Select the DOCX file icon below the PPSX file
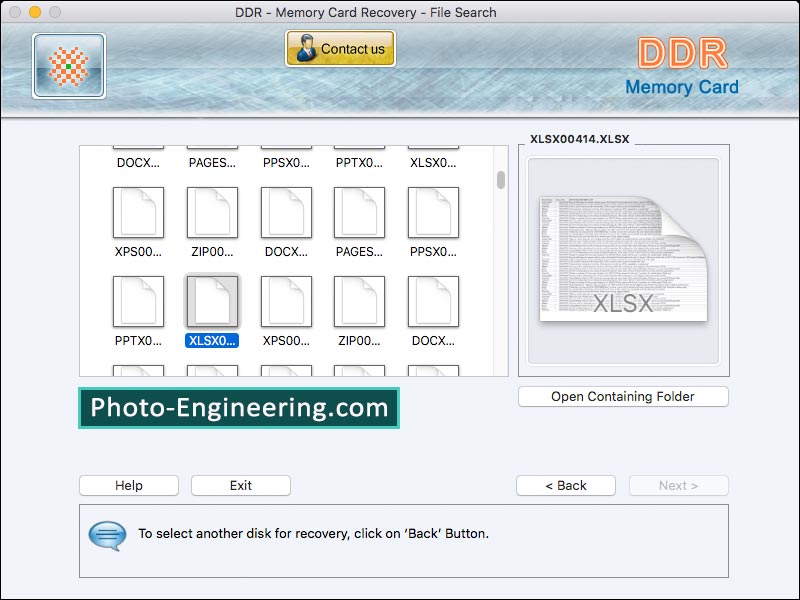The image size is (800, 600). pyautogui.click(x=433, y=302)
